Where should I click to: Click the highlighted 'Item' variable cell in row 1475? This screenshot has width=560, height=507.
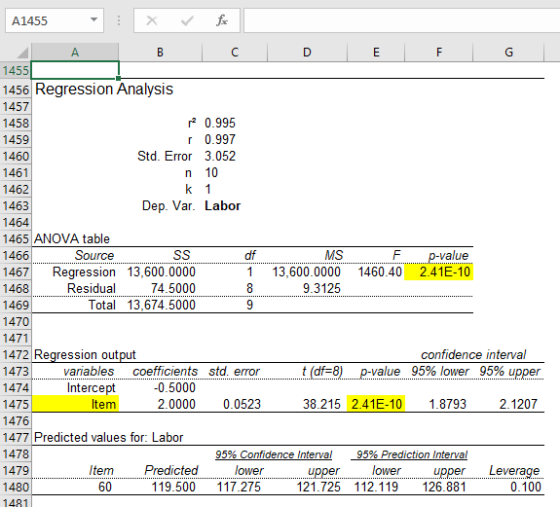coord(75,404)
